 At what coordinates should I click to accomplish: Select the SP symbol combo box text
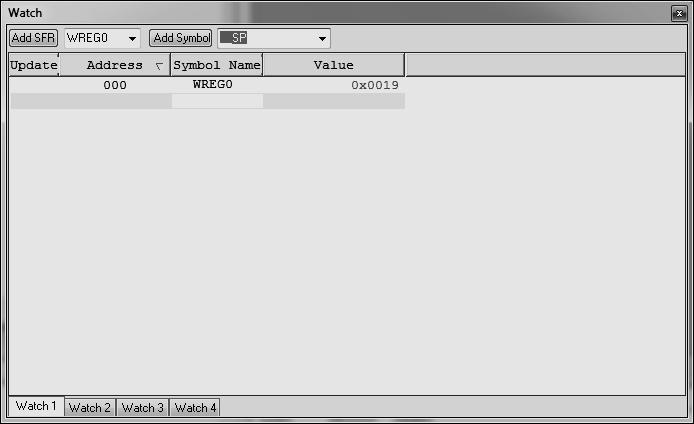(239, 38)
